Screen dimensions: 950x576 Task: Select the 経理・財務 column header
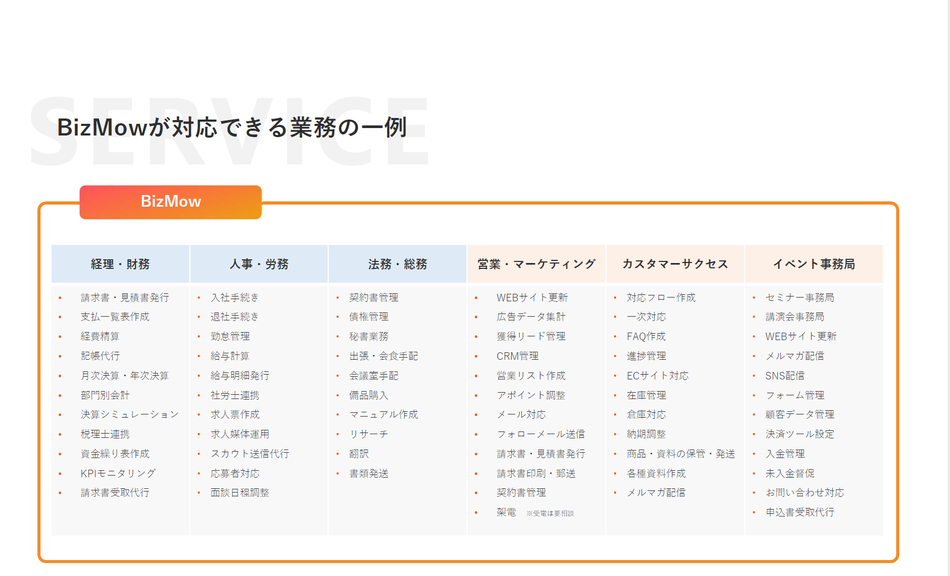click(x=120, y=264)
